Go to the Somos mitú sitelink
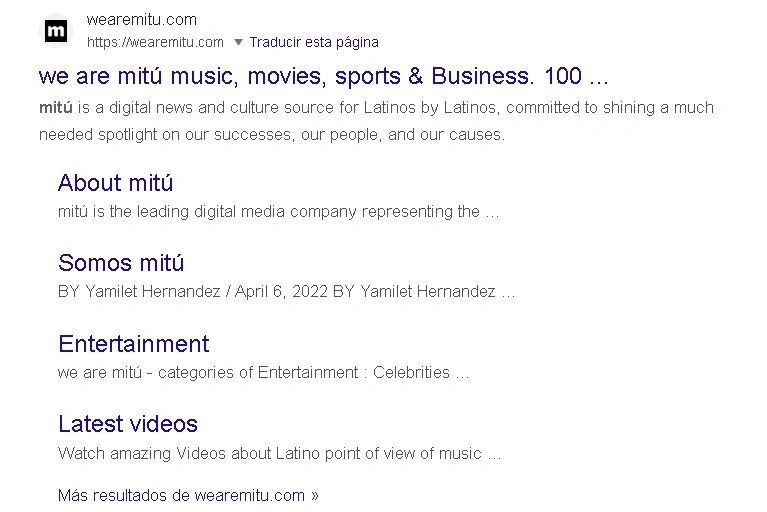Viewport: 767px width, 512px height. [x=121, y=263]
